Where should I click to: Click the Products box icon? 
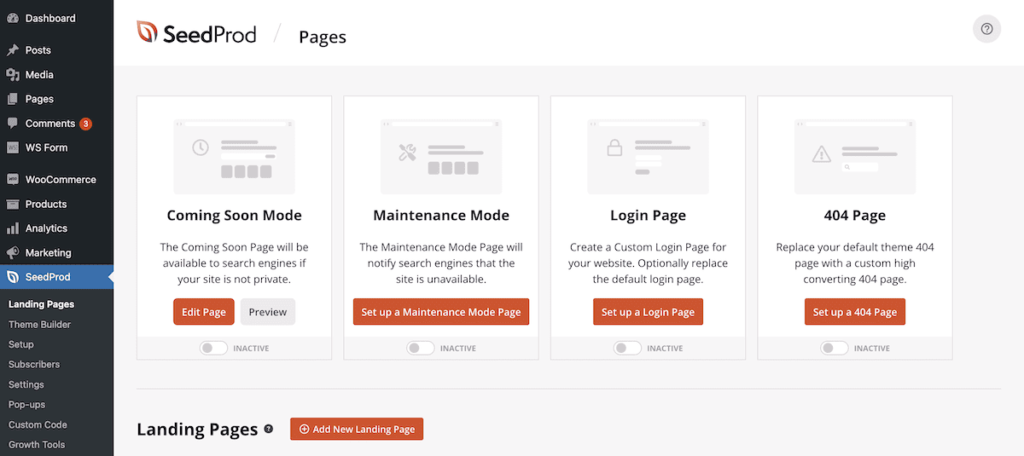coord(12,204)
